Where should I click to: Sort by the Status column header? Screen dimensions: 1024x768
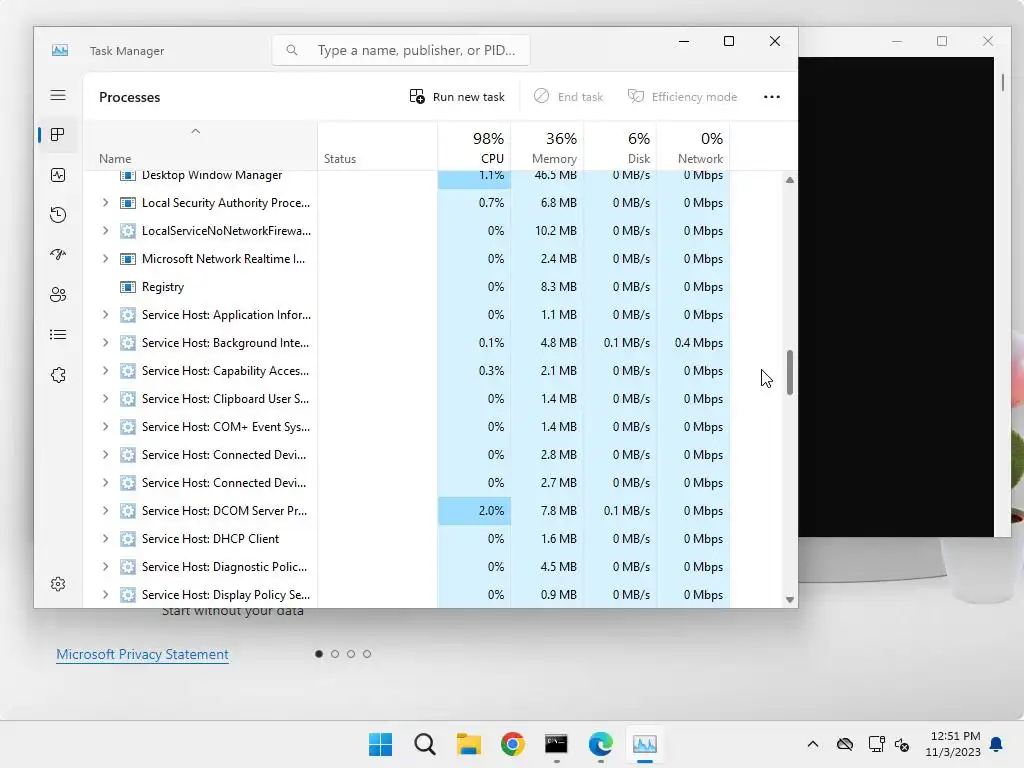click(x=377, y=146)
